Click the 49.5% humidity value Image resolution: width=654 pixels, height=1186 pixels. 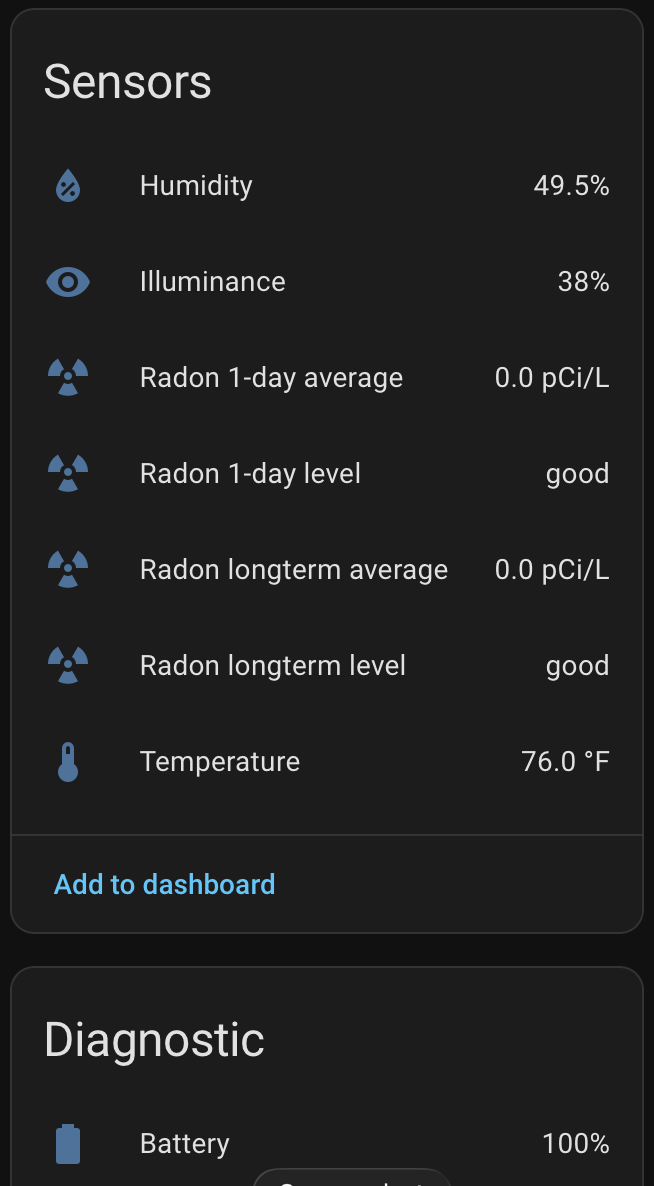pos(571,185)
